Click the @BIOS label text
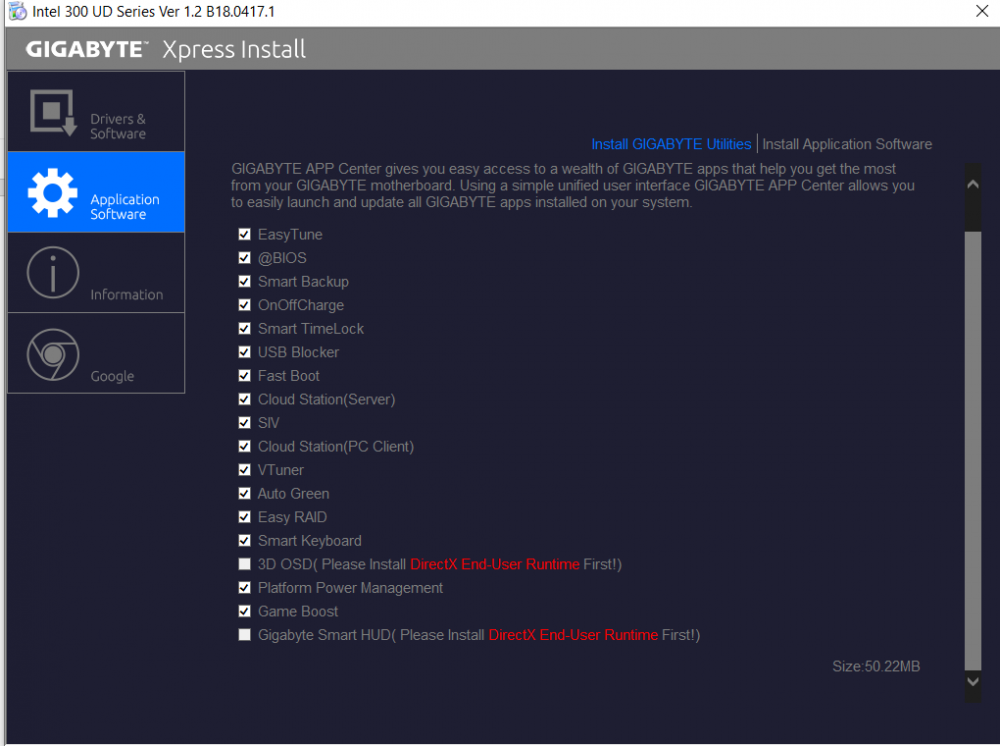The width and height of the screenshot is (1000, 746). click(282, 258)
